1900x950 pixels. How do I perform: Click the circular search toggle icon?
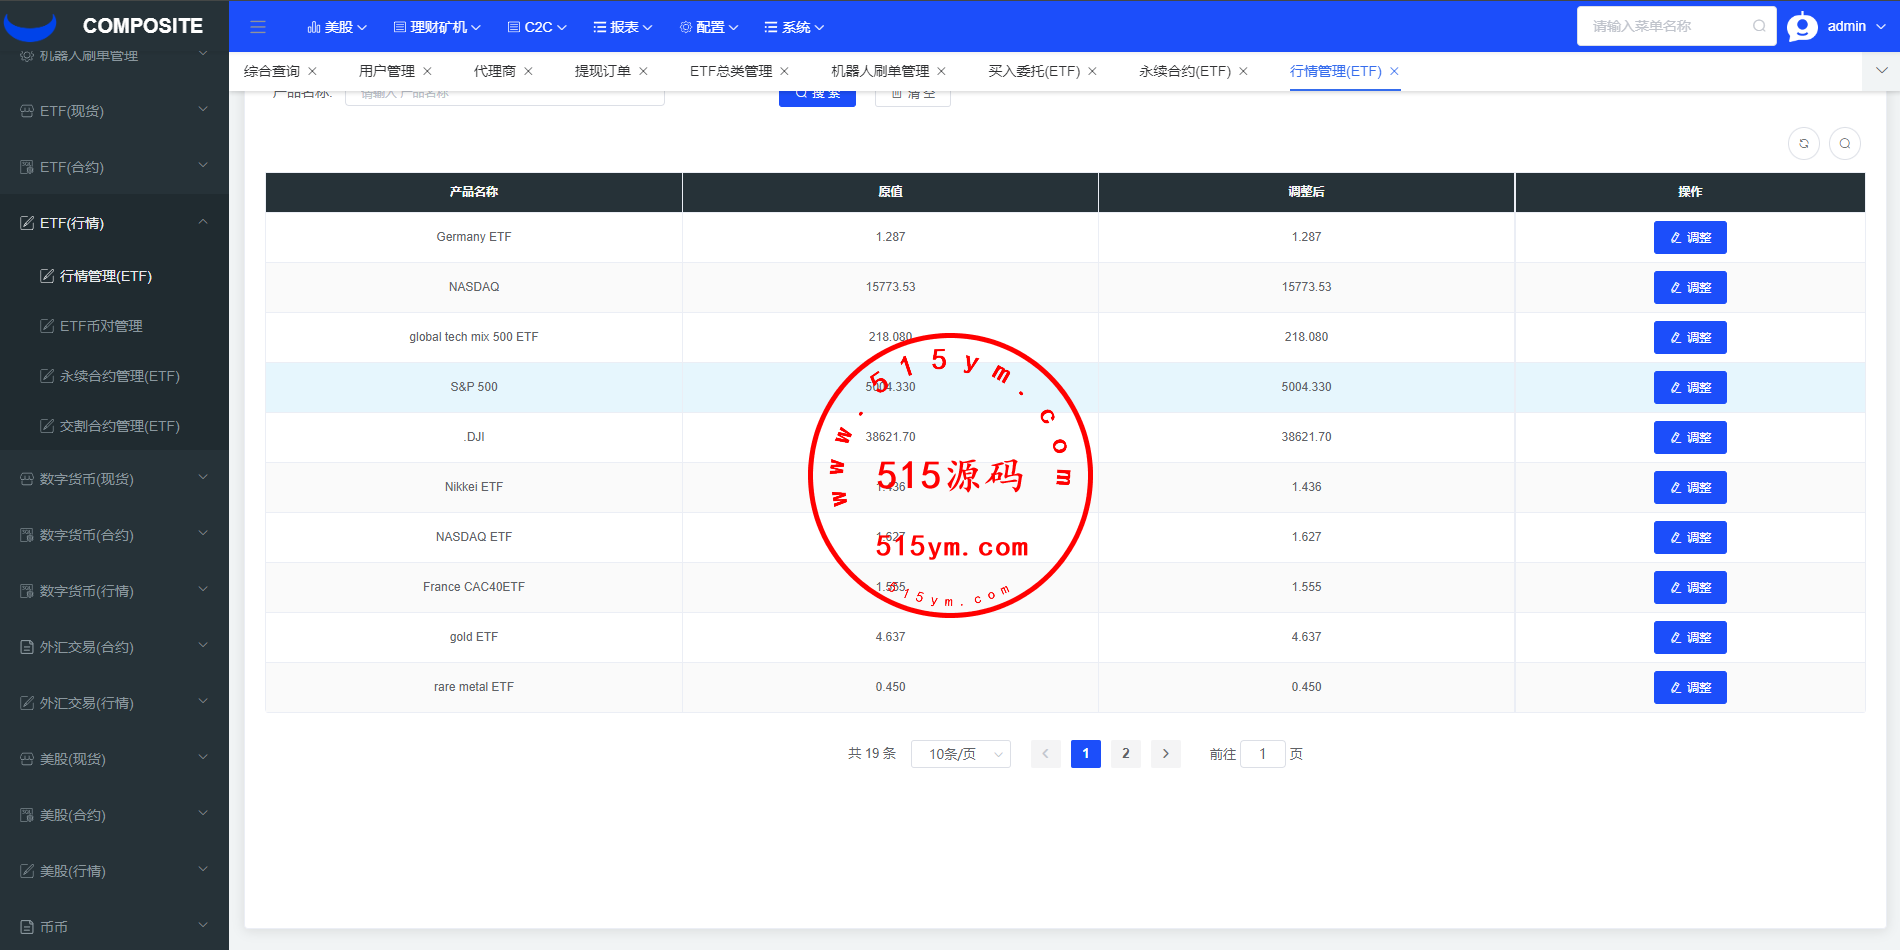(1844, 144)
